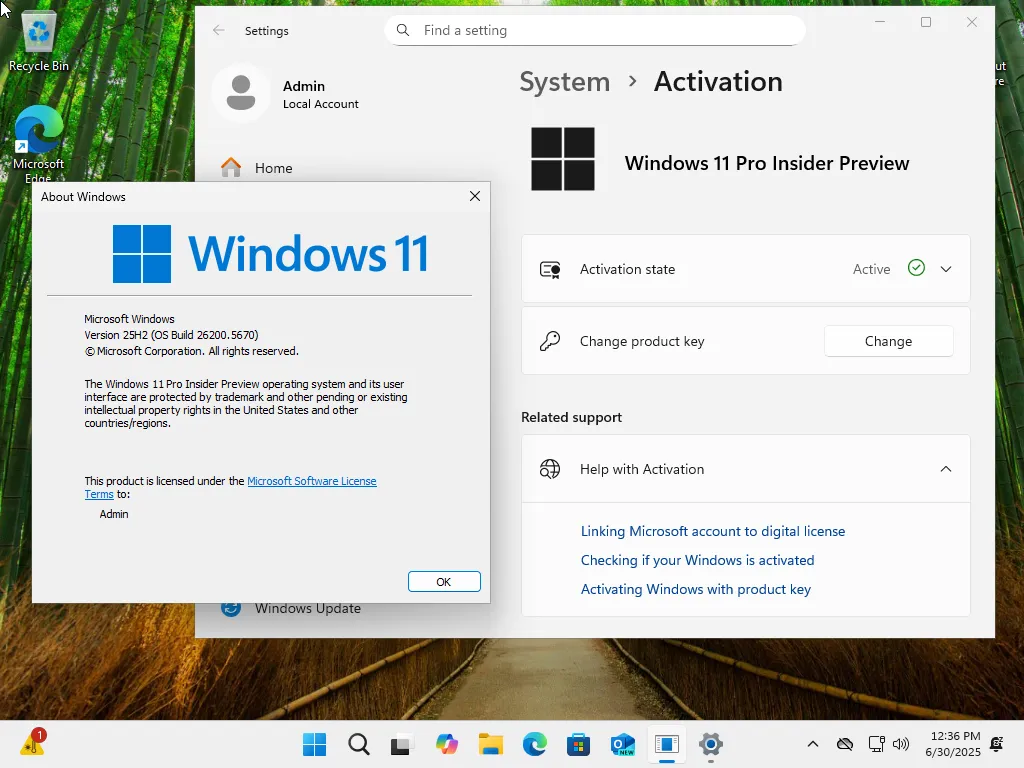Viewport: 1024px width, 768px height.
Task: Launch Copilot from the taskbar
Action: (x=447, y=744)
